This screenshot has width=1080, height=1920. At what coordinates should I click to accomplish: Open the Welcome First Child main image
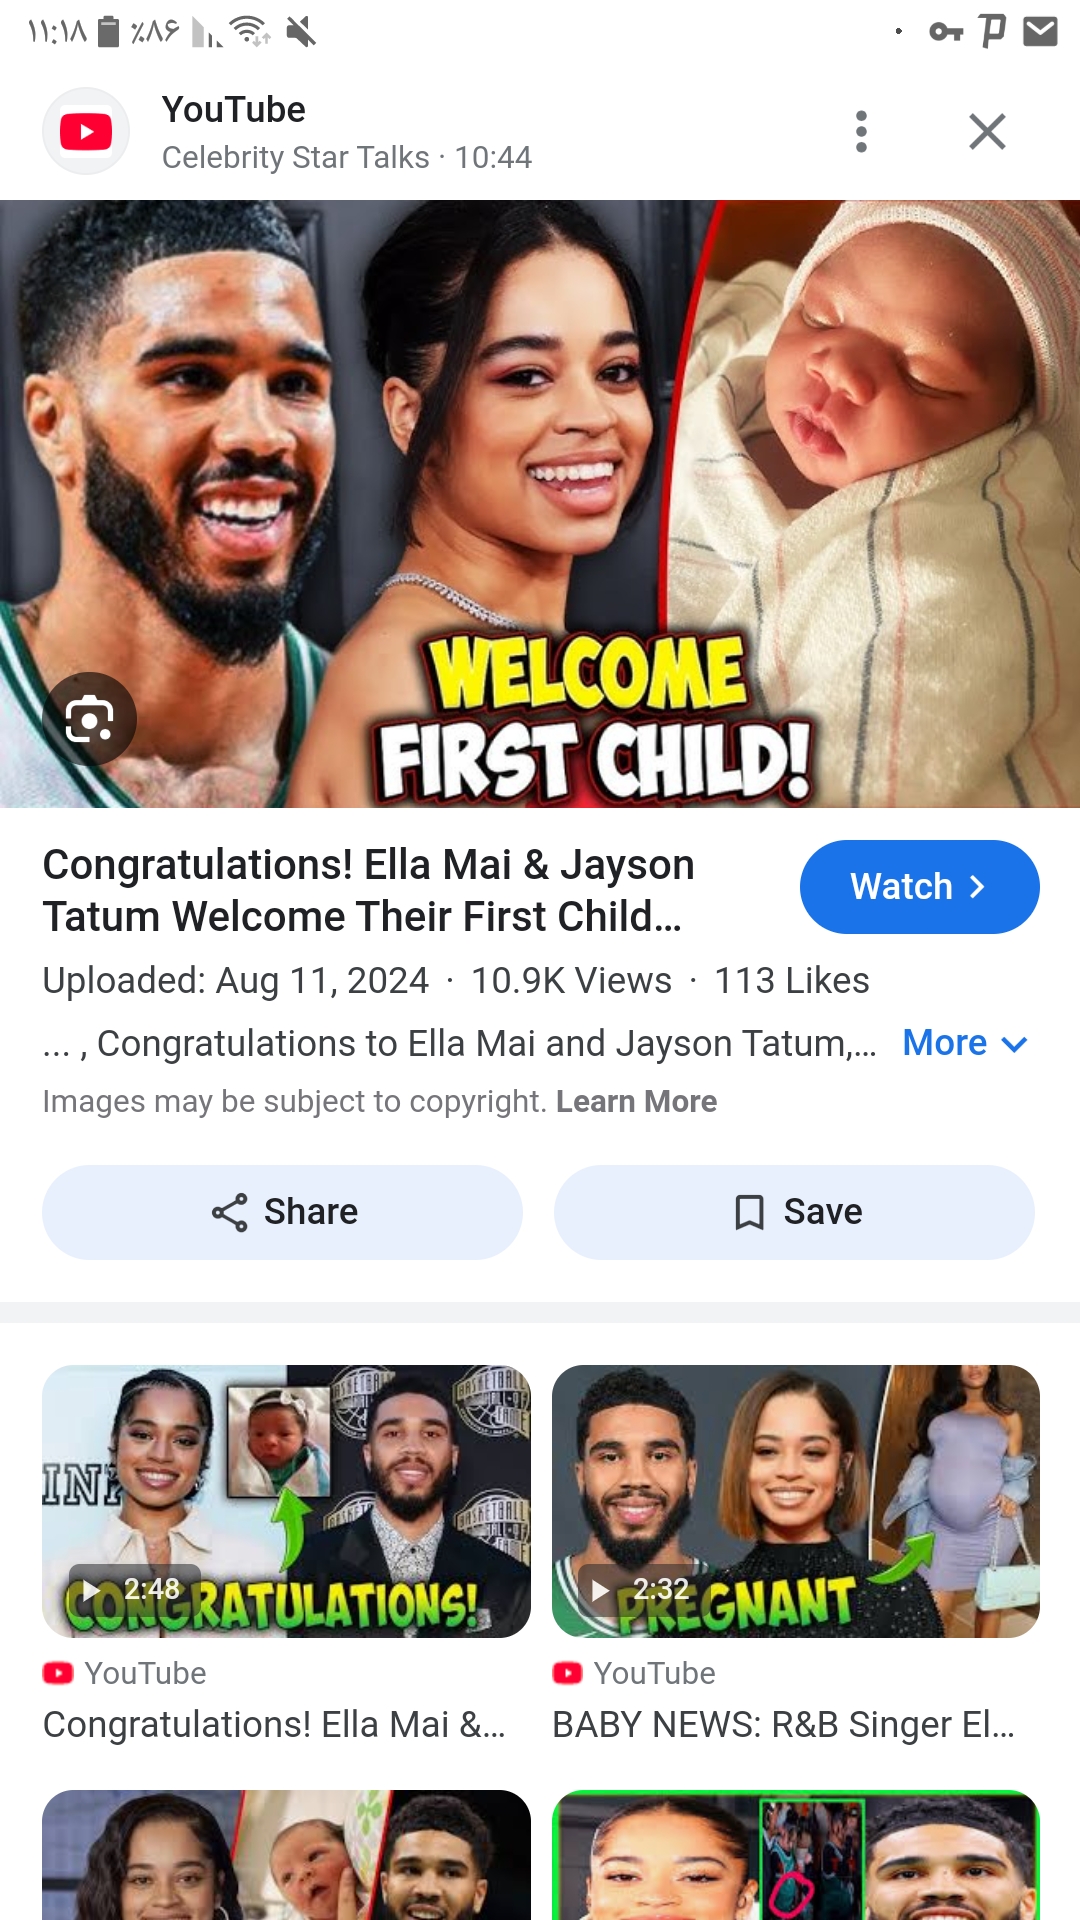tap(540, 504)
